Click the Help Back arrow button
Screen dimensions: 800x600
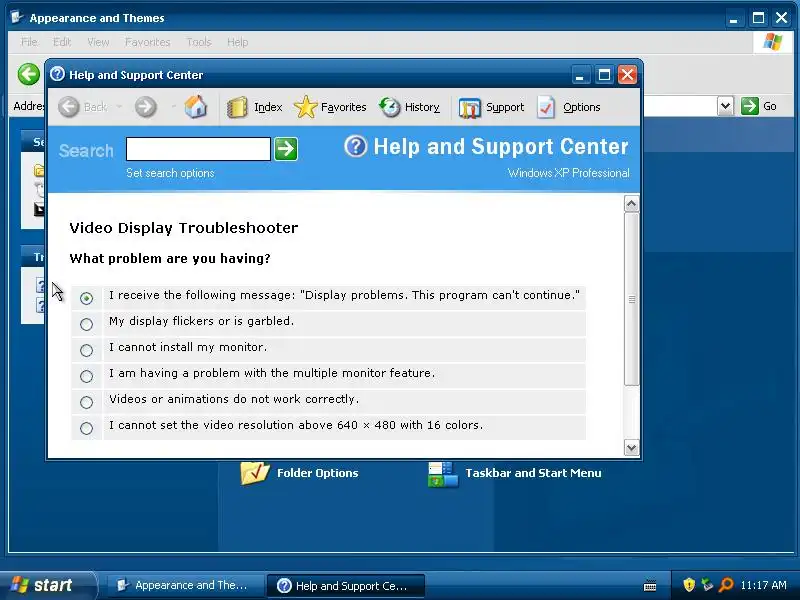click(x=69, y=107)
